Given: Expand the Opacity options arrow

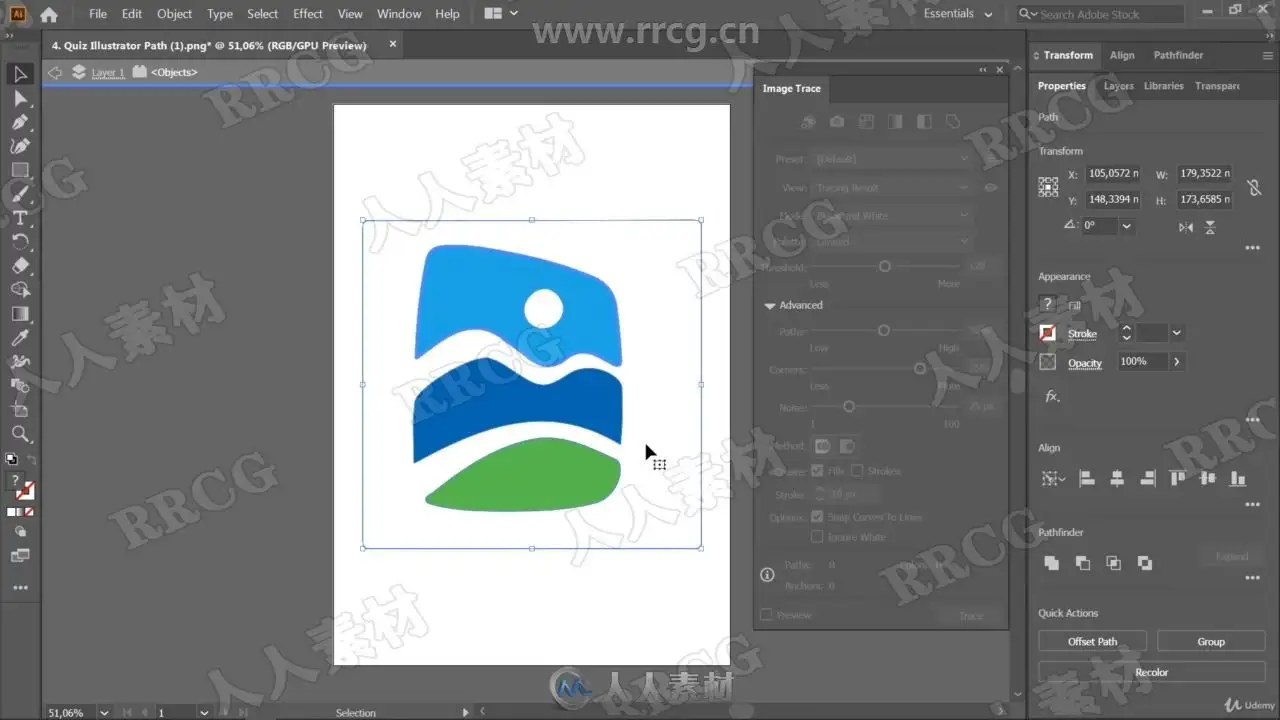Looking at the screenshot, I should (x=1176, y=361).
